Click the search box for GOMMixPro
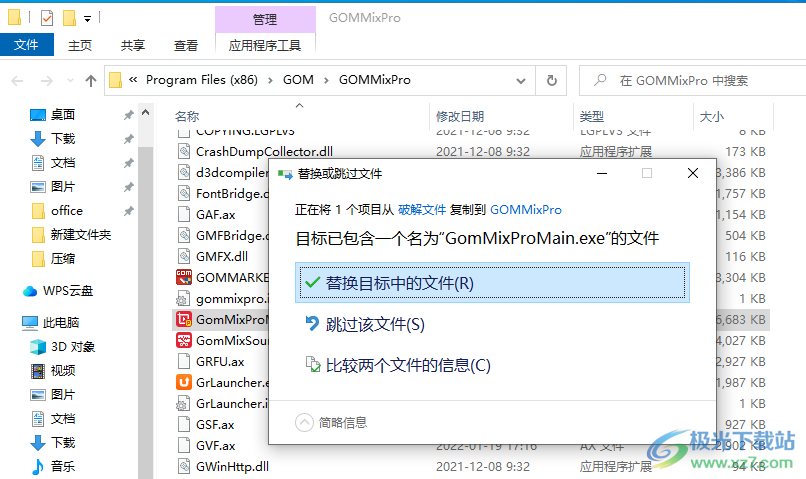This screenshot has width=806, height=479. coord(694,81)
